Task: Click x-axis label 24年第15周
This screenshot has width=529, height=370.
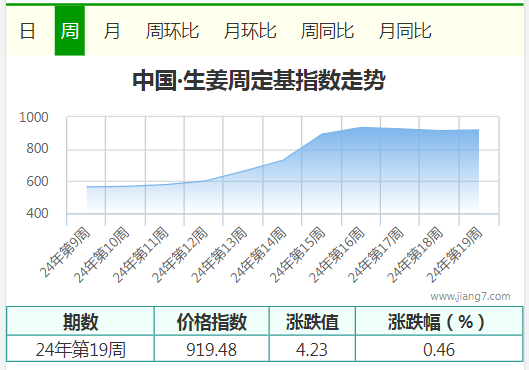Action: [x=297, y=255]
